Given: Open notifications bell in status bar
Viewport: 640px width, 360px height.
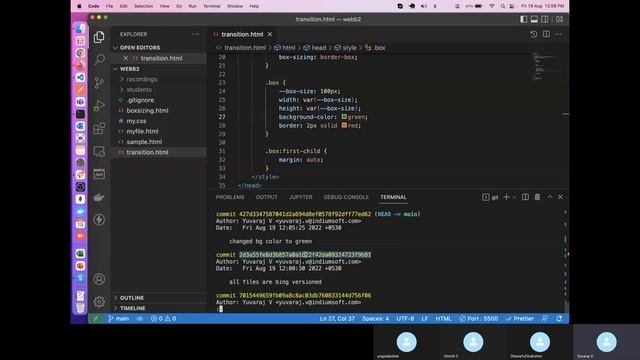Looking at the screenshot, I should pos(559,319).
